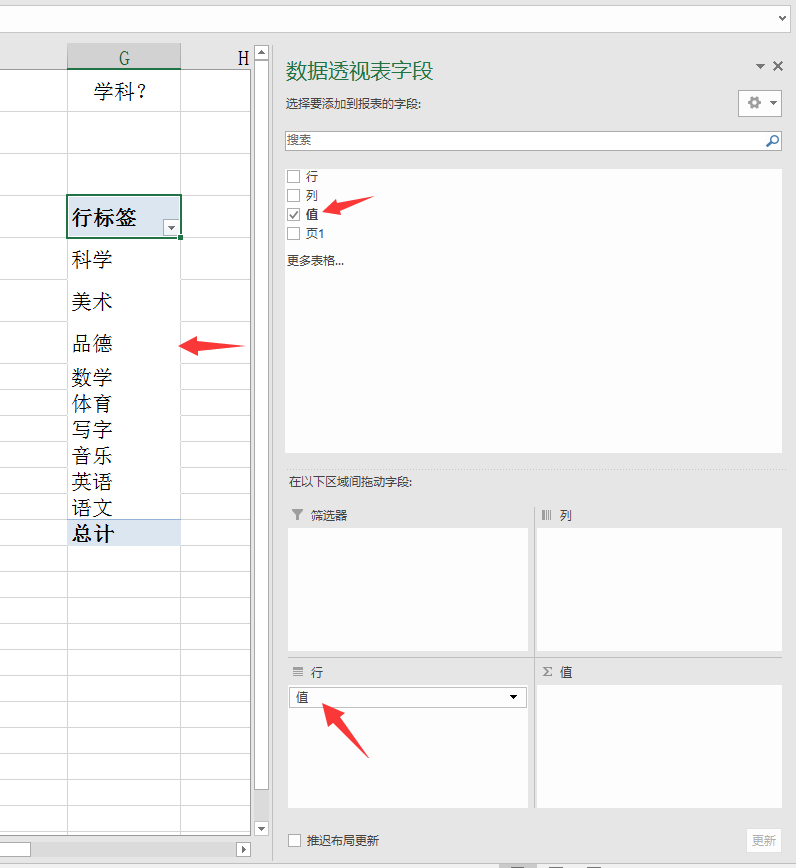Open the pivot field list gear settings
796x868 pixels.
tap(759, 104)
